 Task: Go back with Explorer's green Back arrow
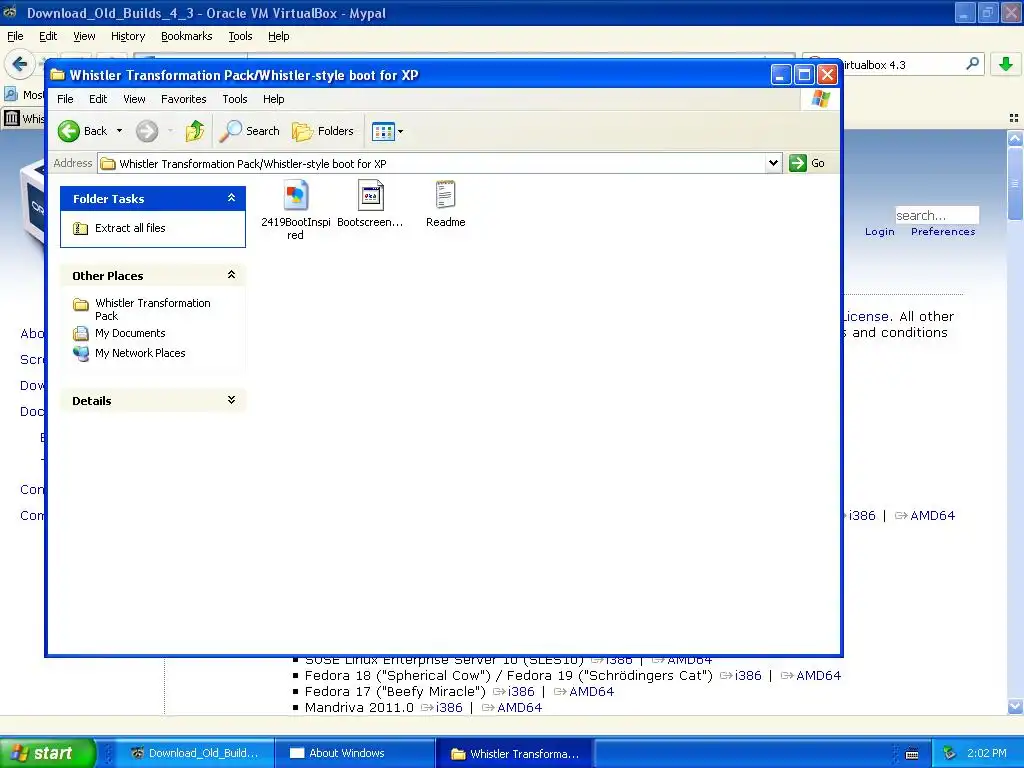tap(82, 131)
